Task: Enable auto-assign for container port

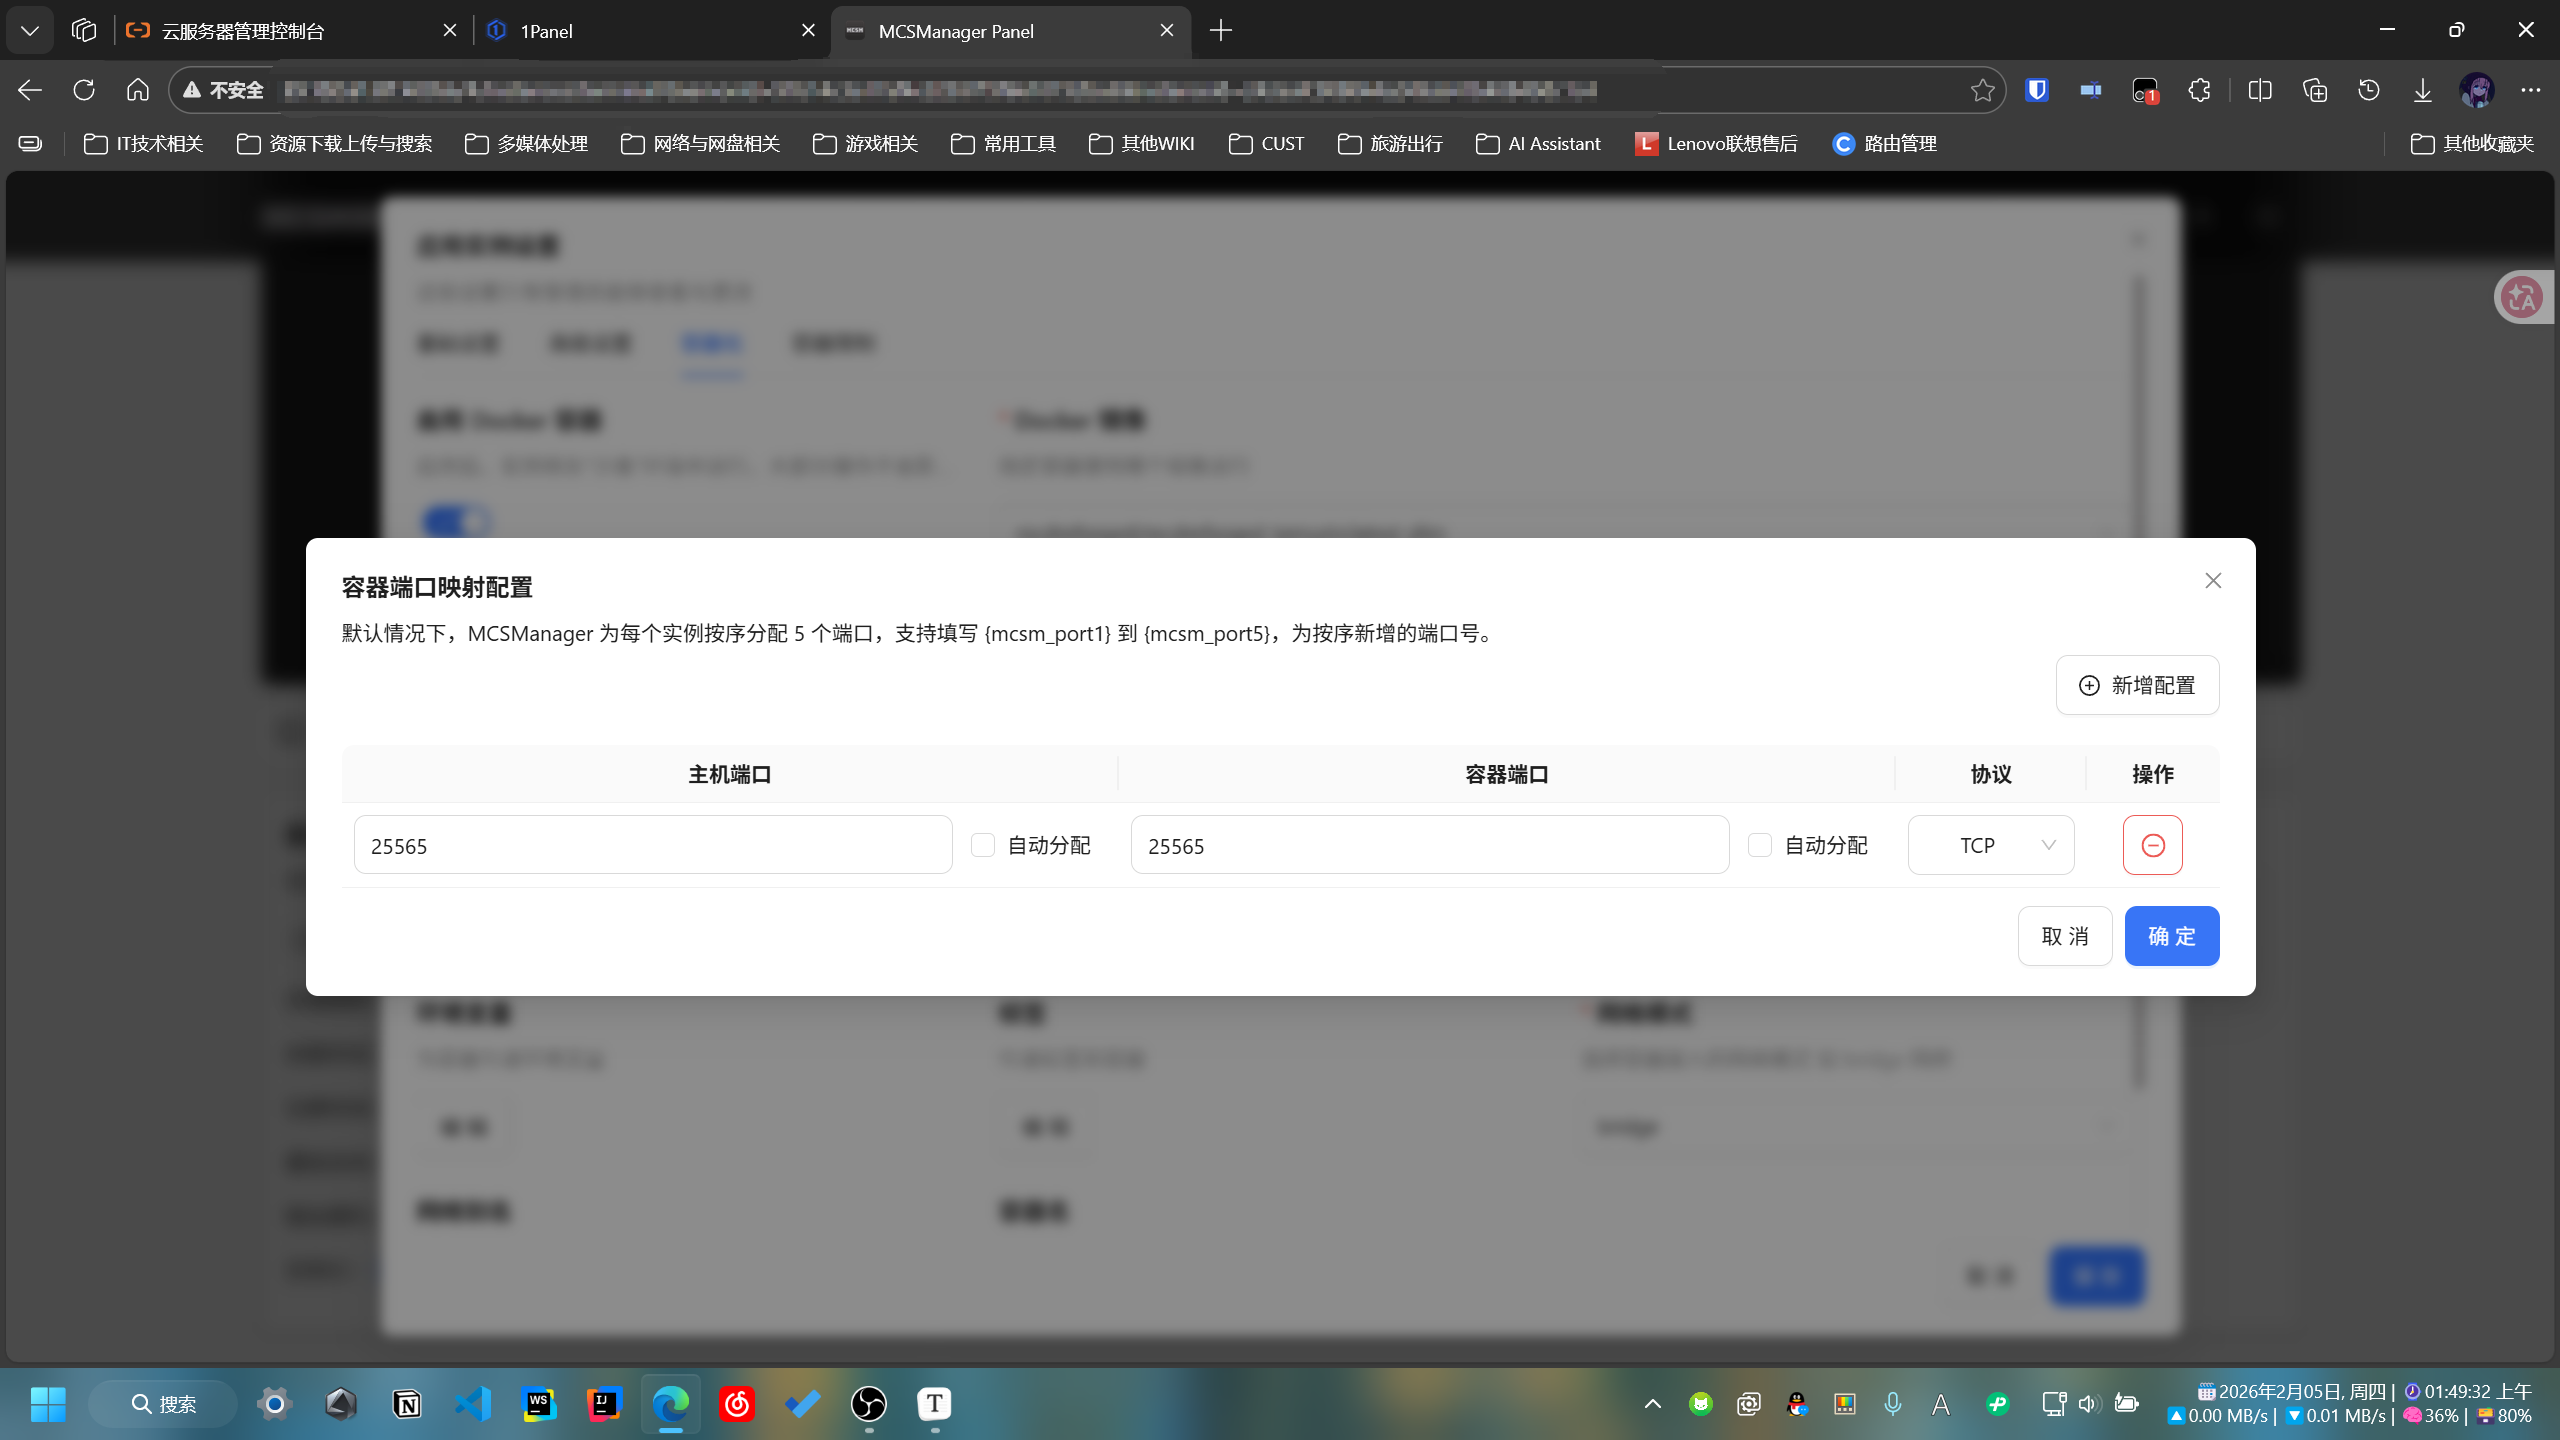Action: coord(1760,845)
